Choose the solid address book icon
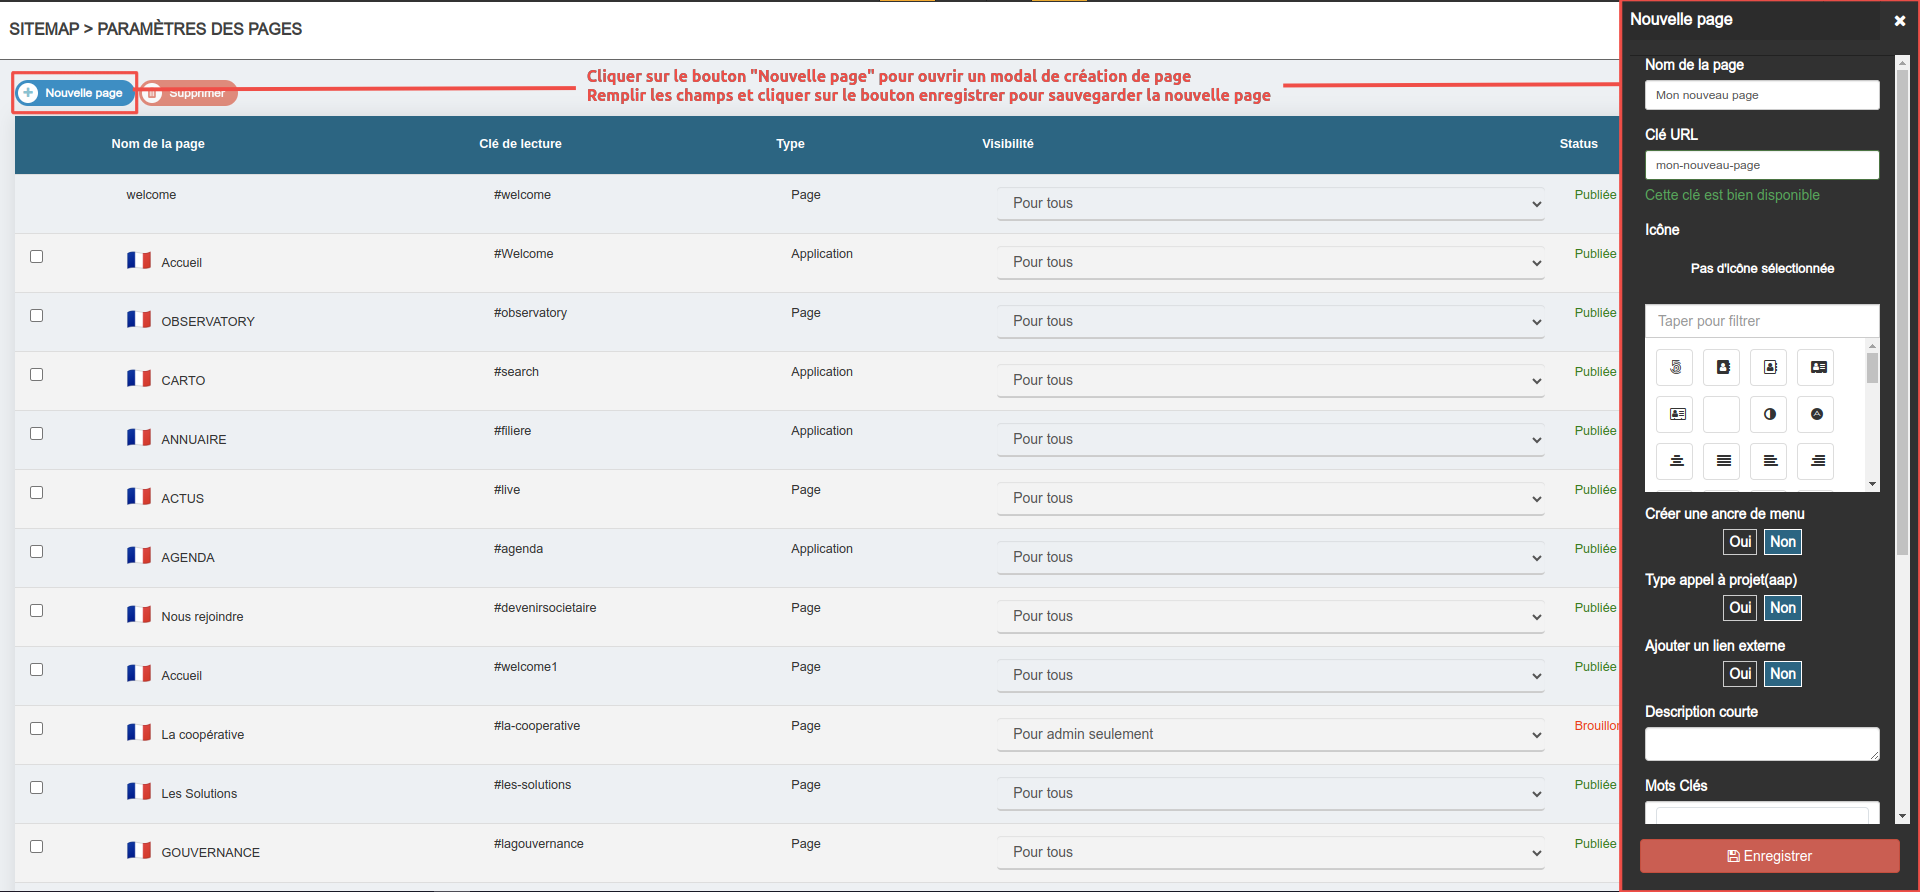Viewport: 1920px width, 892px height. (x=1723, y=368)
